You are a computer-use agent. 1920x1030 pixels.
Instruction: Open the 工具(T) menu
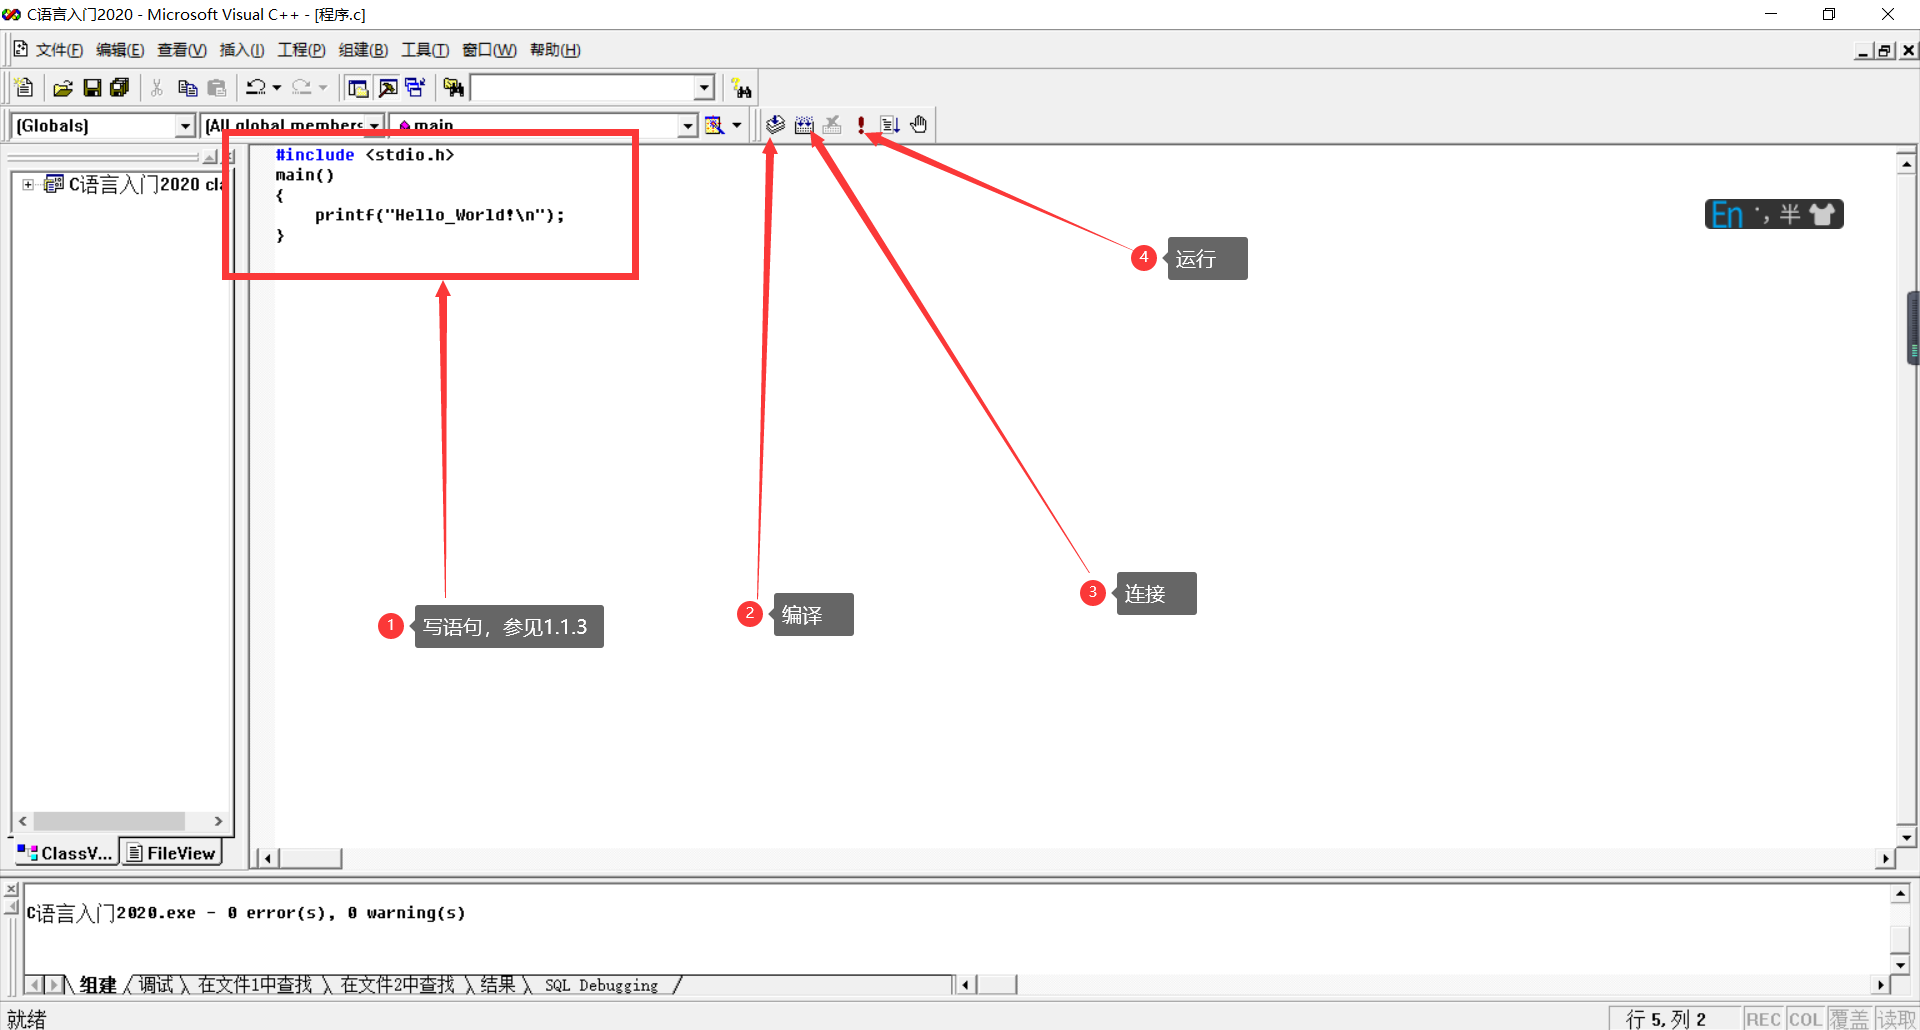coord(425,50)
